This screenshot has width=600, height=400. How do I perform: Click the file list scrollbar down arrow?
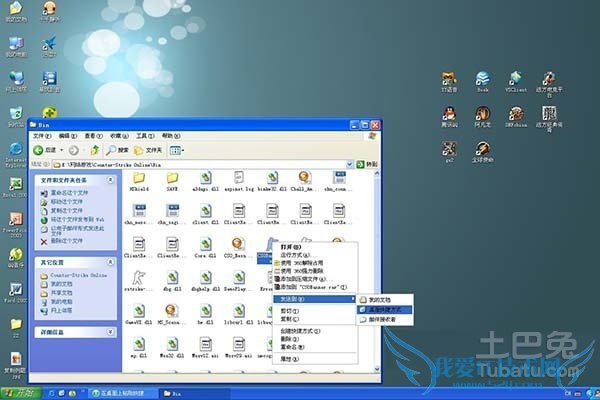coord(377,369)
